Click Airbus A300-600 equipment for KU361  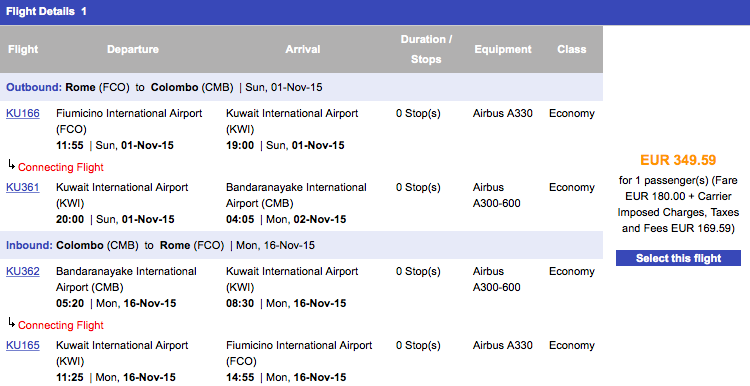point(496,195)
